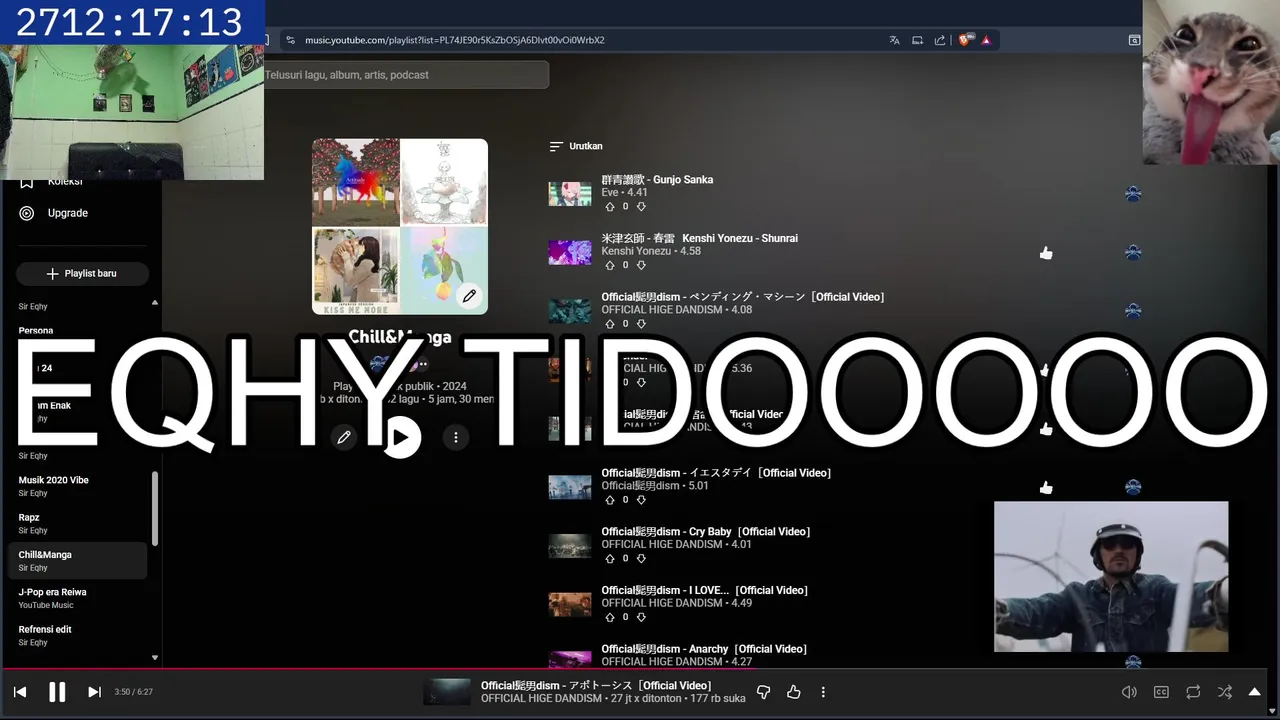This screenshot has width=1280, height=720.
Task: Open now playing album thumbnail
Action: (x=447, y=692)
